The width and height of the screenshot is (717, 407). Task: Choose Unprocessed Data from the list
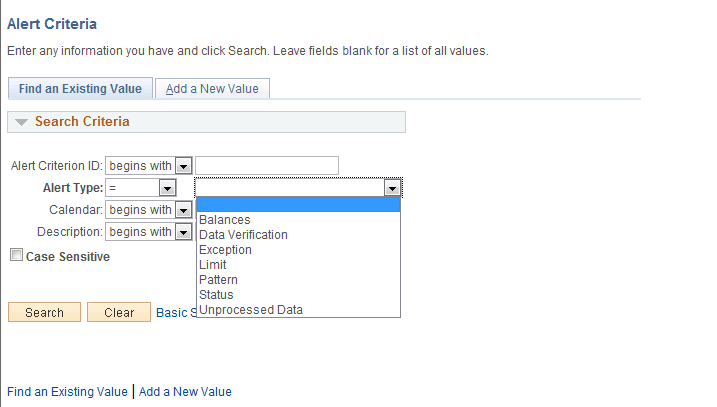tap(250, 310)
